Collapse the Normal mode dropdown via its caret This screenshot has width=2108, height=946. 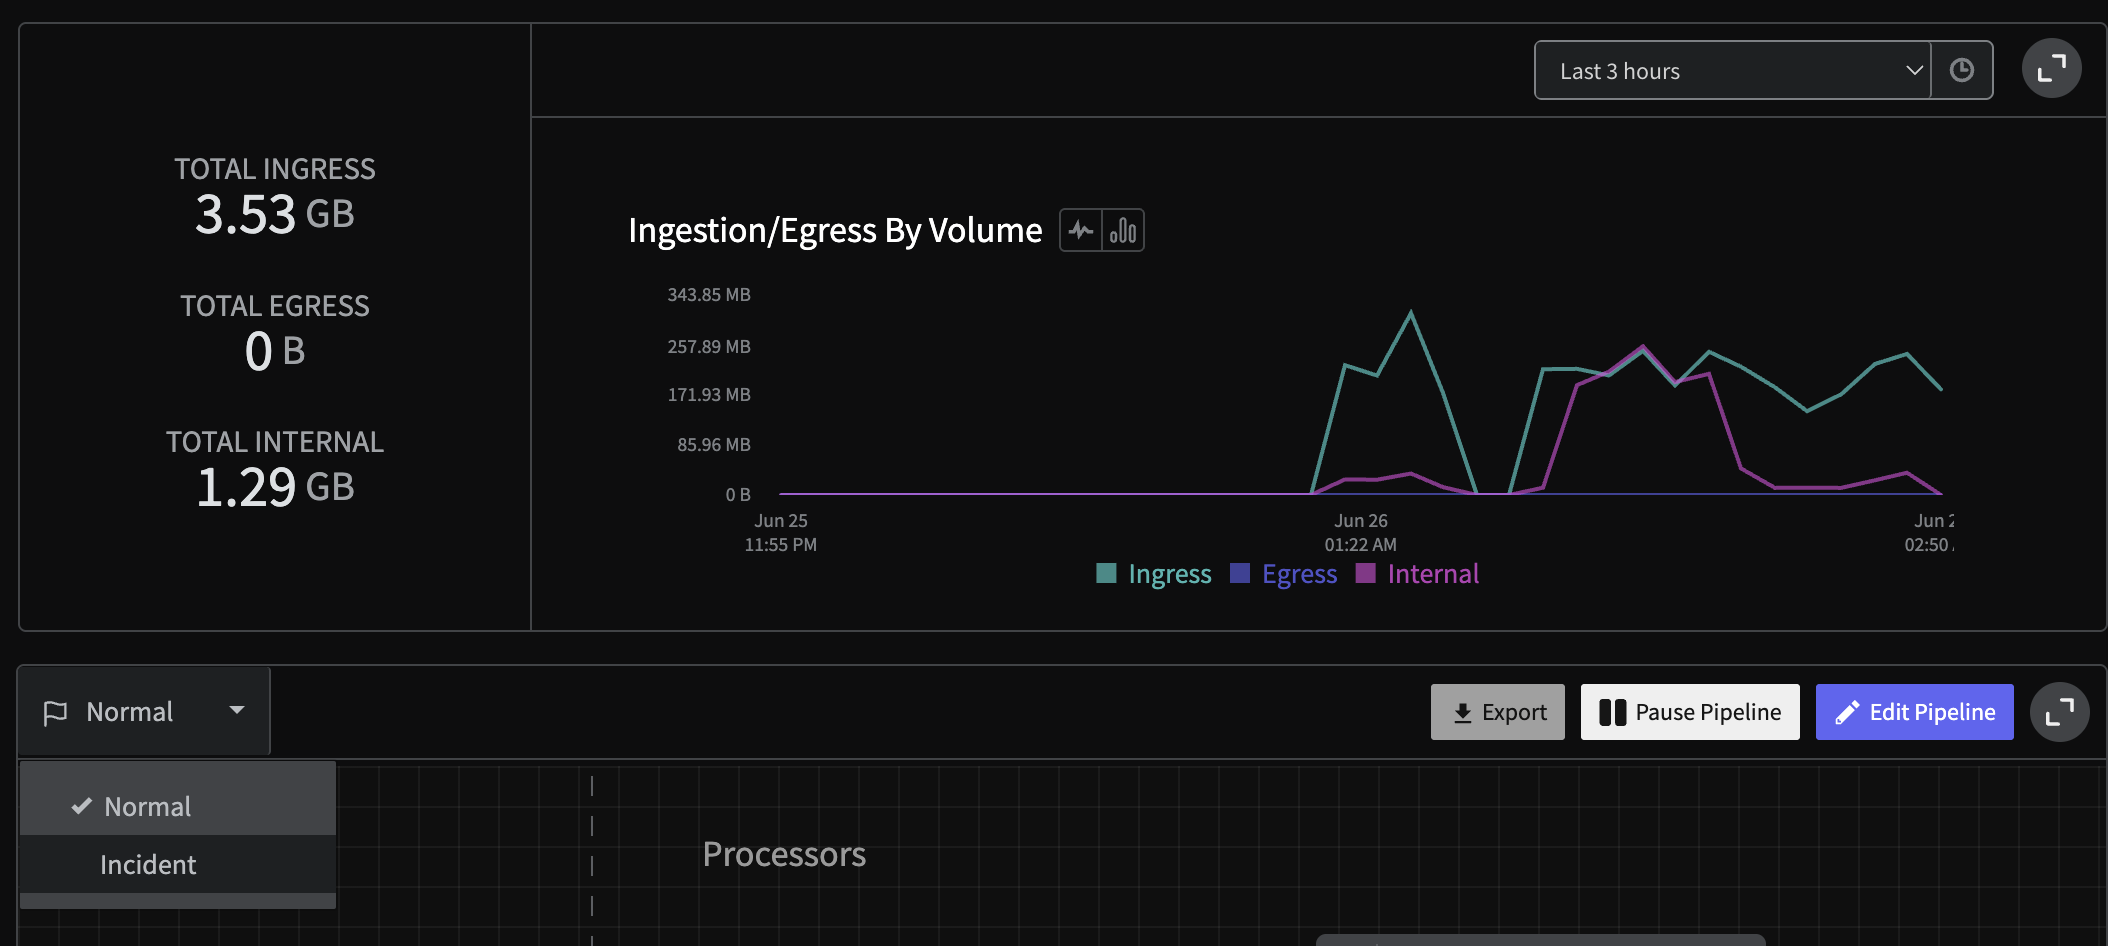[237, 710]
